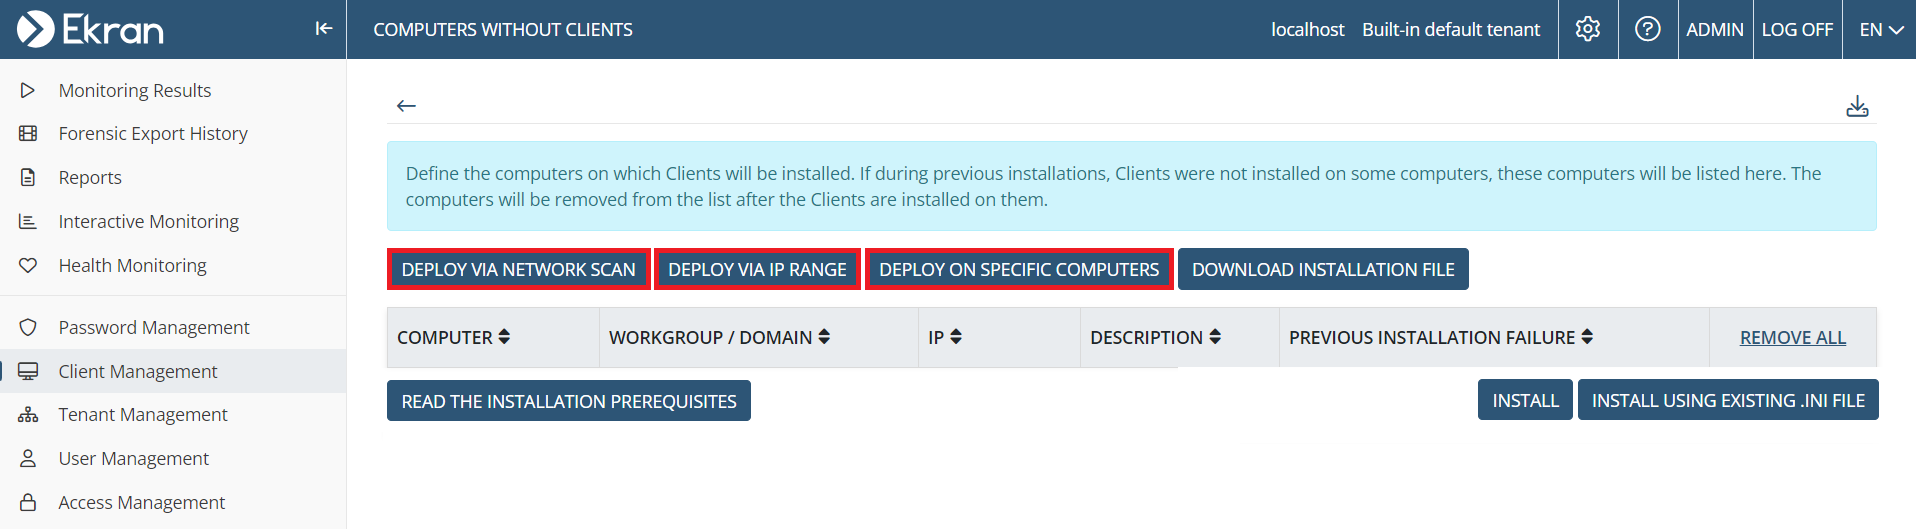Click the export download icon

click(1856, 106)
